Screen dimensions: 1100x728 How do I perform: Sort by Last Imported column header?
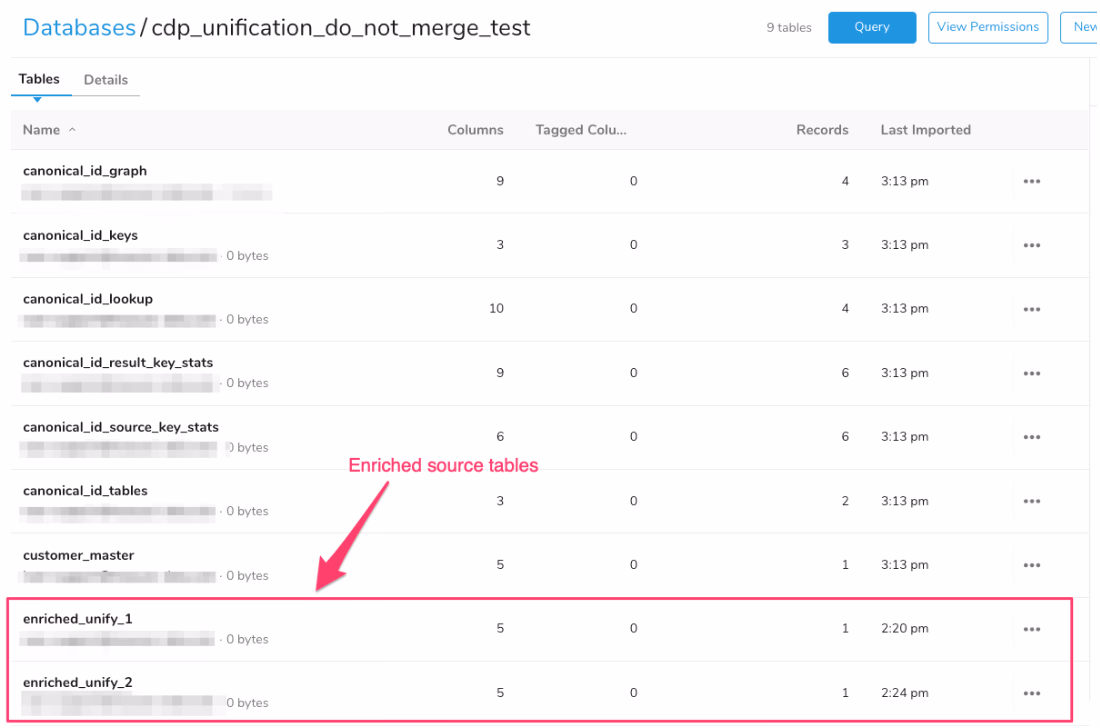pyautogui.click(x=925, y=130)
